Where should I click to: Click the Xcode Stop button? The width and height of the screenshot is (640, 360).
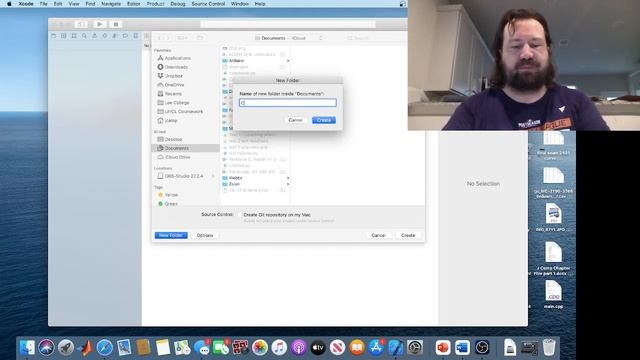[116, 24]
